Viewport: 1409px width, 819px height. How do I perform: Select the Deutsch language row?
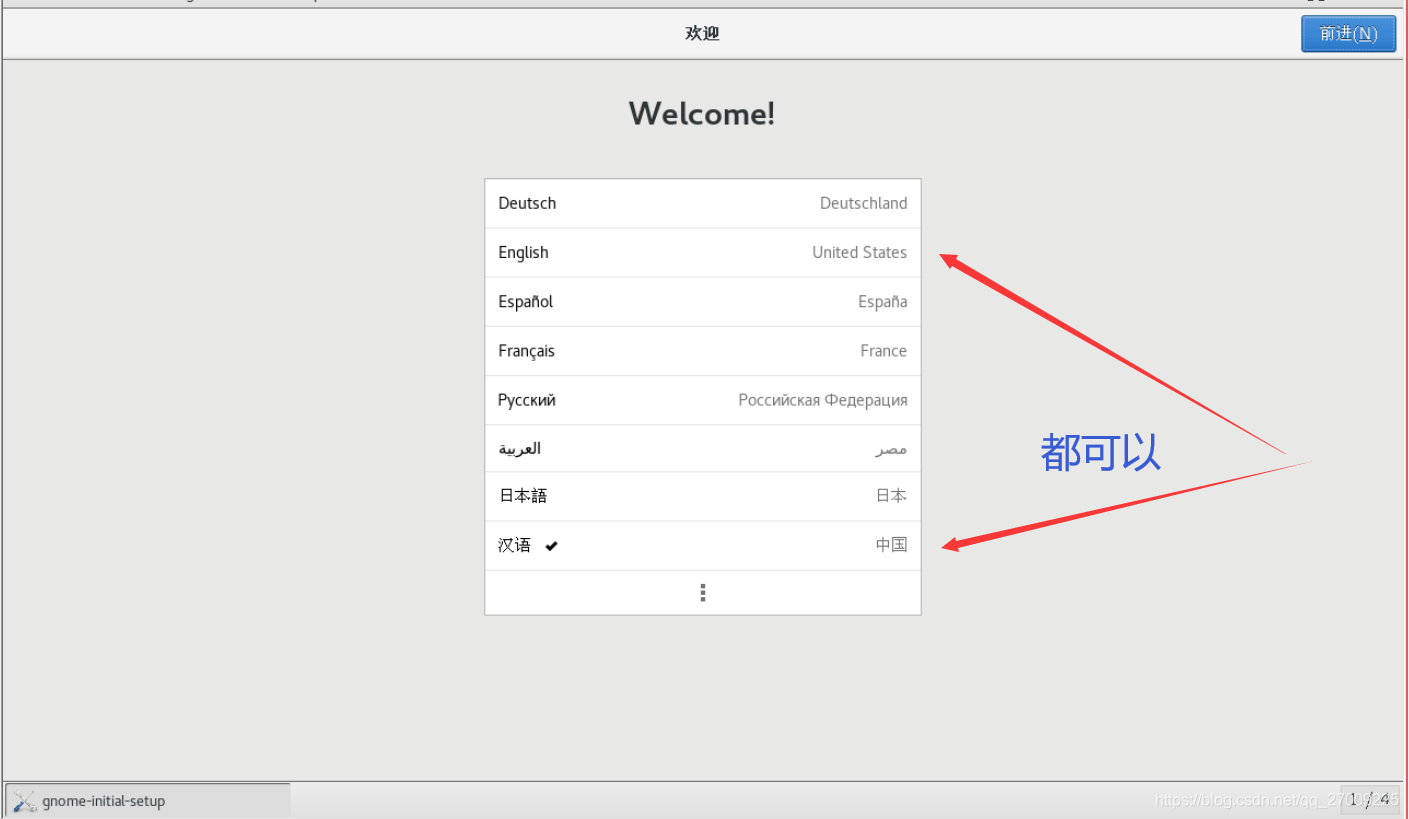702,203
